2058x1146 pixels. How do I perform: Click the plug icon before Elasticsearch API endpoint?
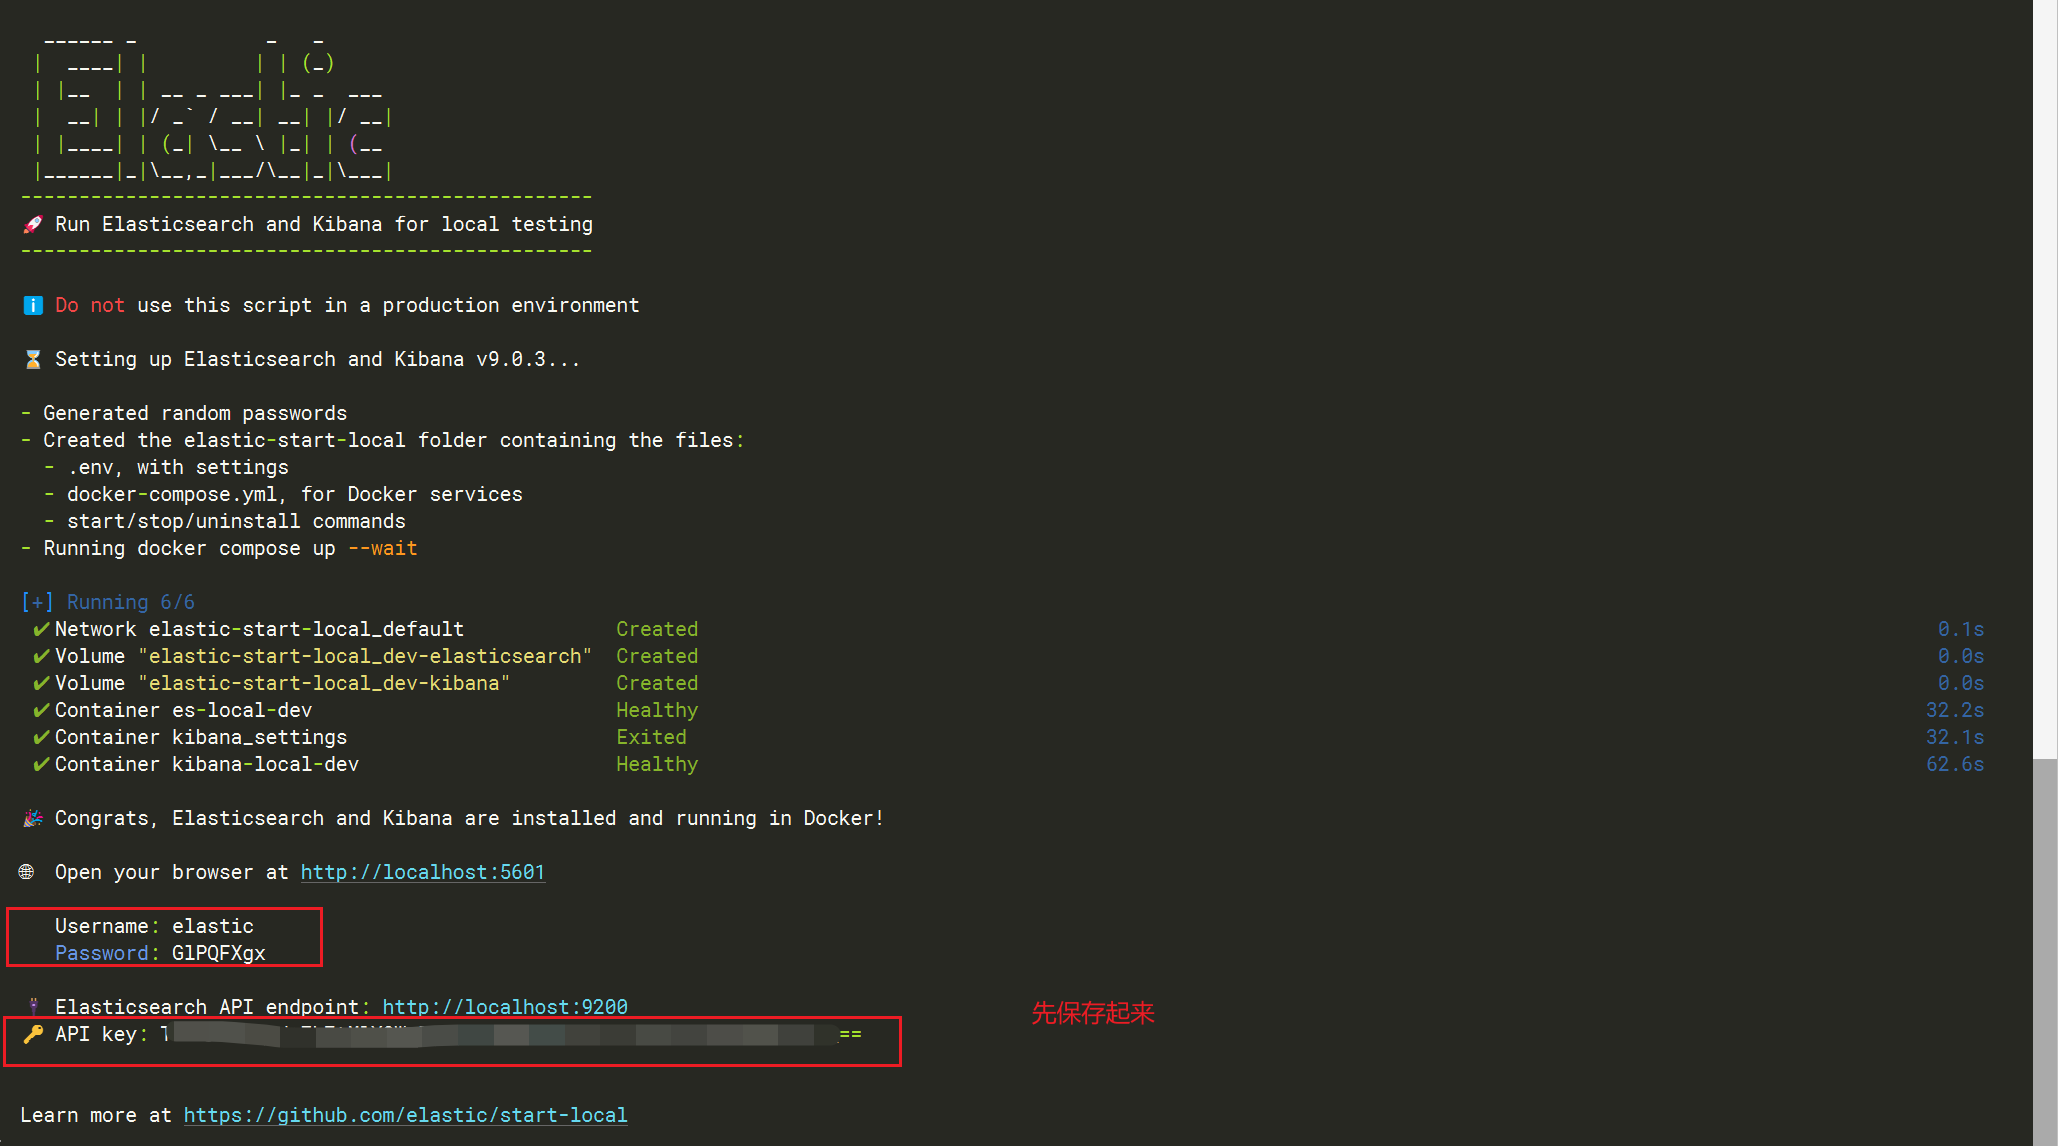coord(33,1006)
